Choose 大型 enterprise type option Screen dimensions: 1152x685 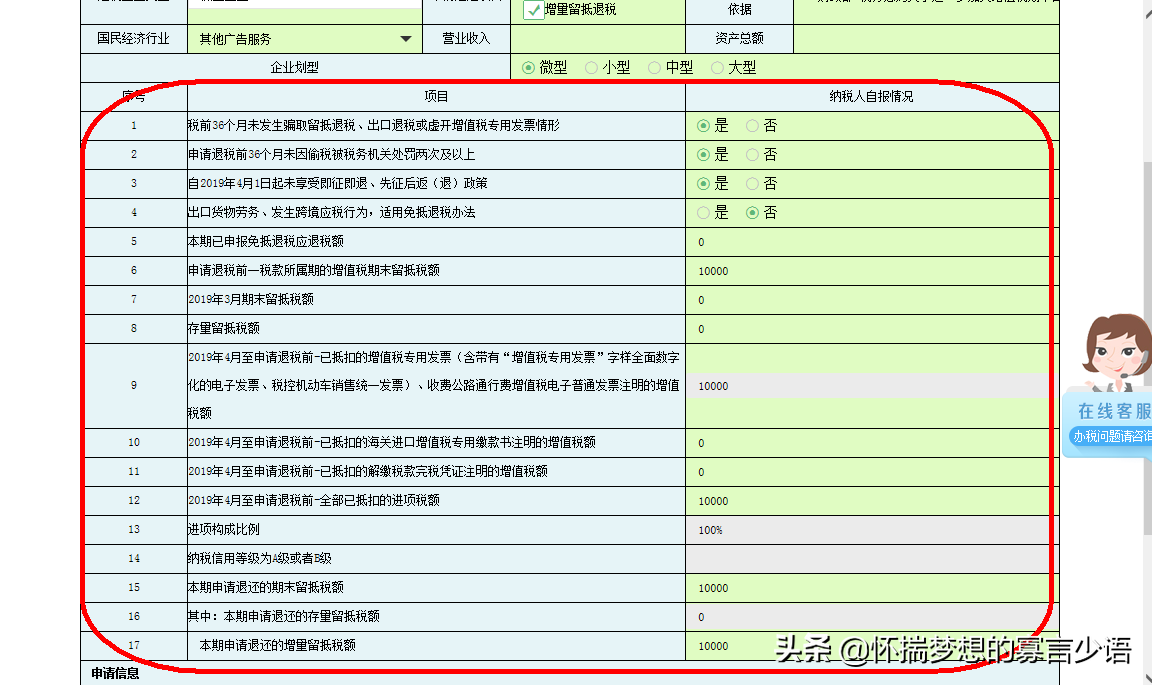(x=718, y=68)
